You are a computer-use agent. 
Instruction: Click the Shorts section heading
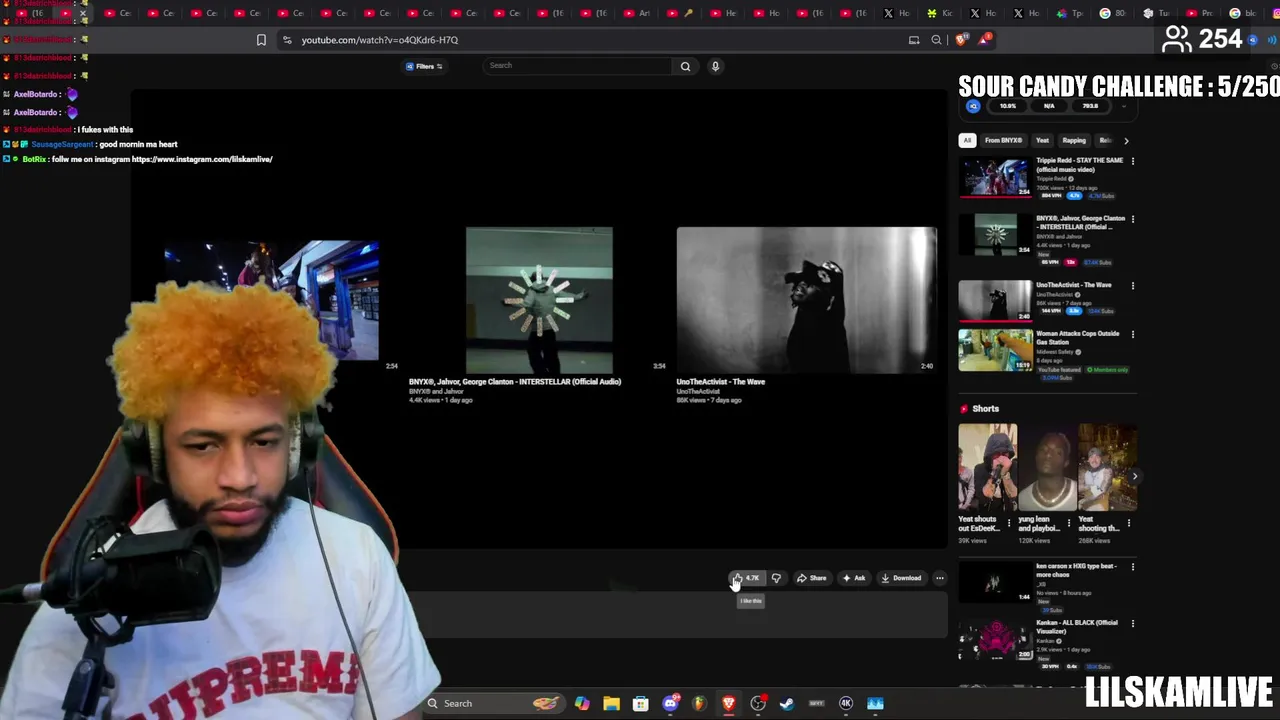coord(985,409)
